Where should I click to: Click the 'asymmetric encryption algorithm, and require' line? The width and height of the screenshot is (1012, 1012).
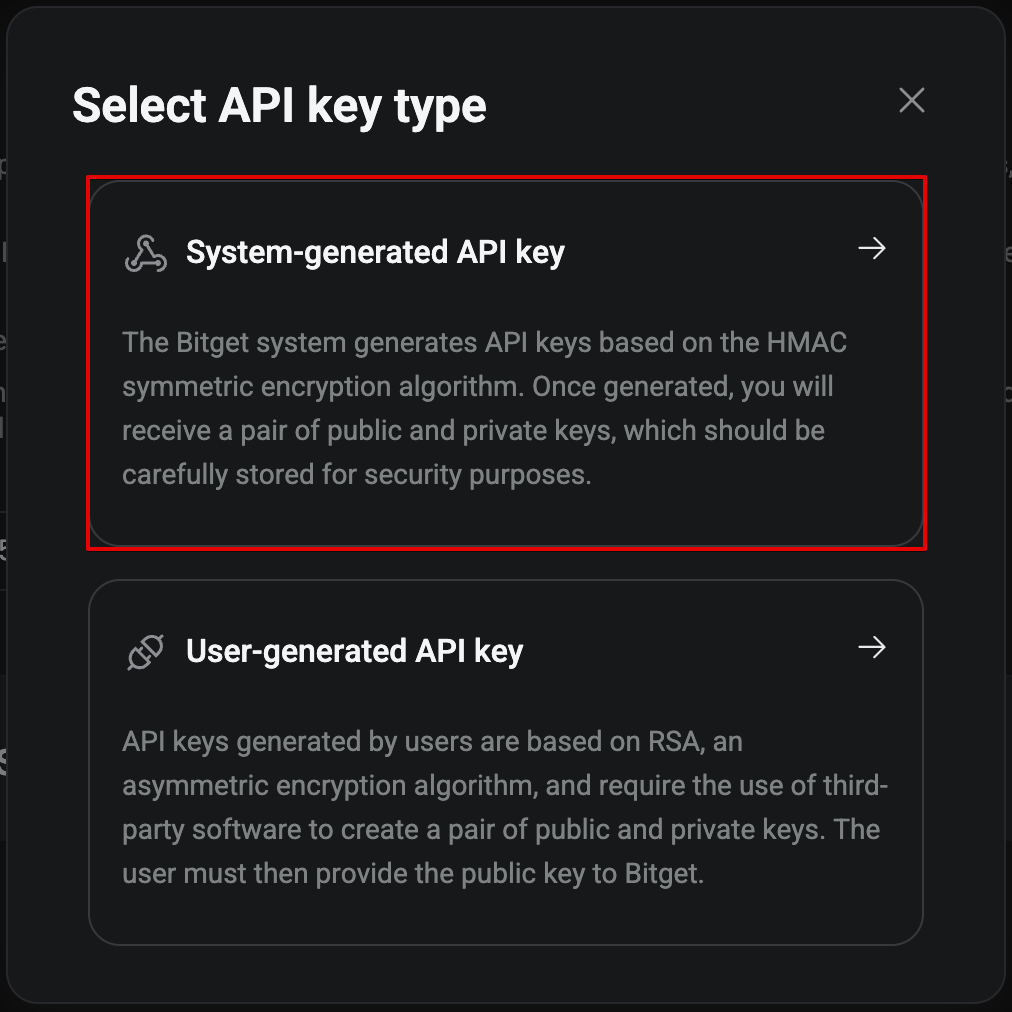[x=505, y=785]
